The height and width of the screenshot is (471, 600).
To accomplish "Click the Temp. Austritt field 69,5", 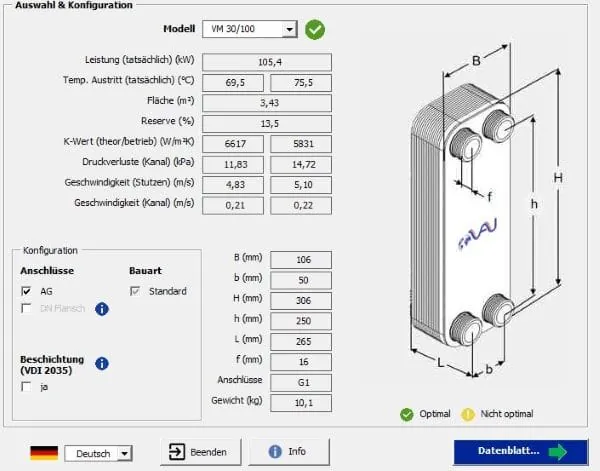I will [233, 83].
